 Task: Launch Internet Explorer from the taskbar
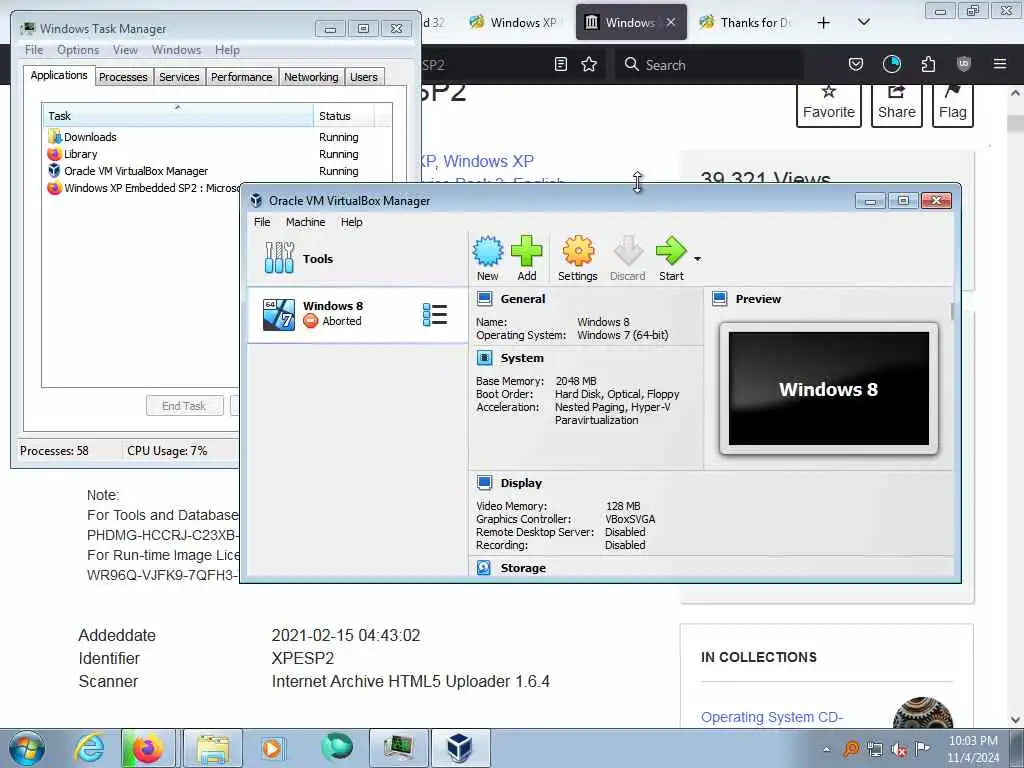pyautogui.click(x=89, y=748)
